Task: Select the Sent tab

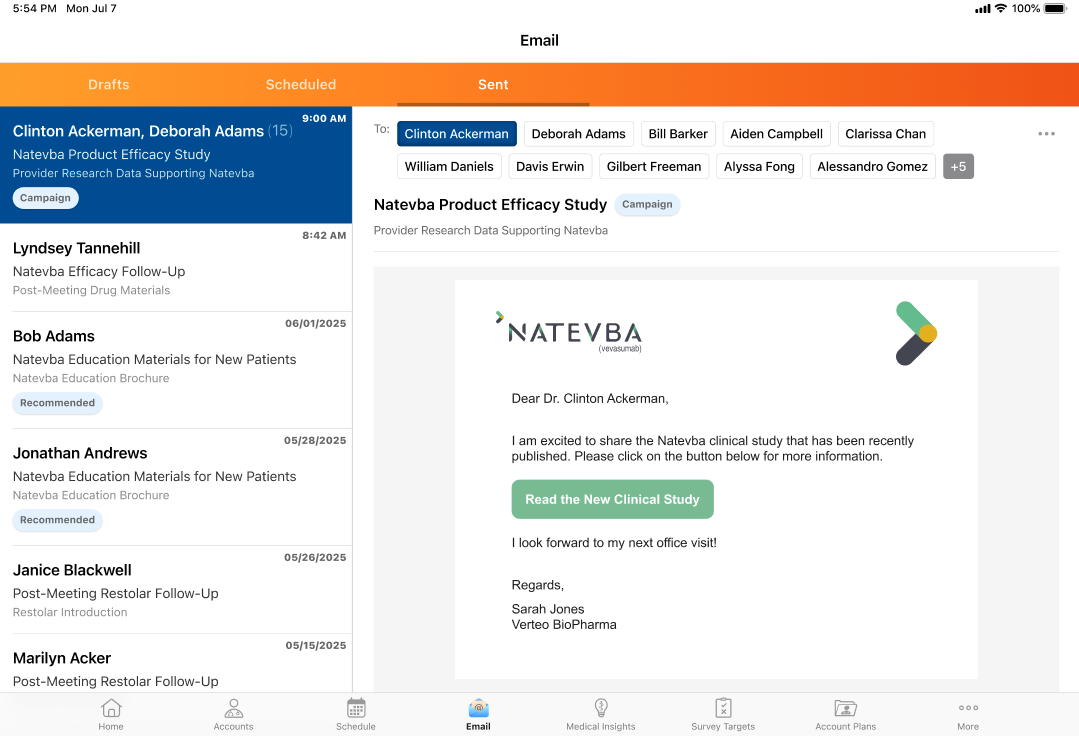Action: 493,85
